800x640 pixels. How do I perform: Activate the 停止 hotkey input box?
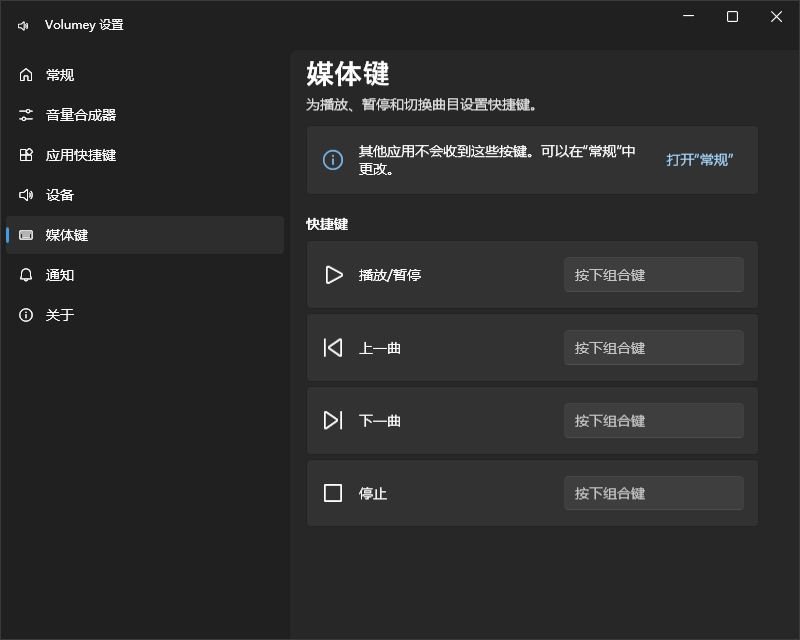tap(654, 493)
